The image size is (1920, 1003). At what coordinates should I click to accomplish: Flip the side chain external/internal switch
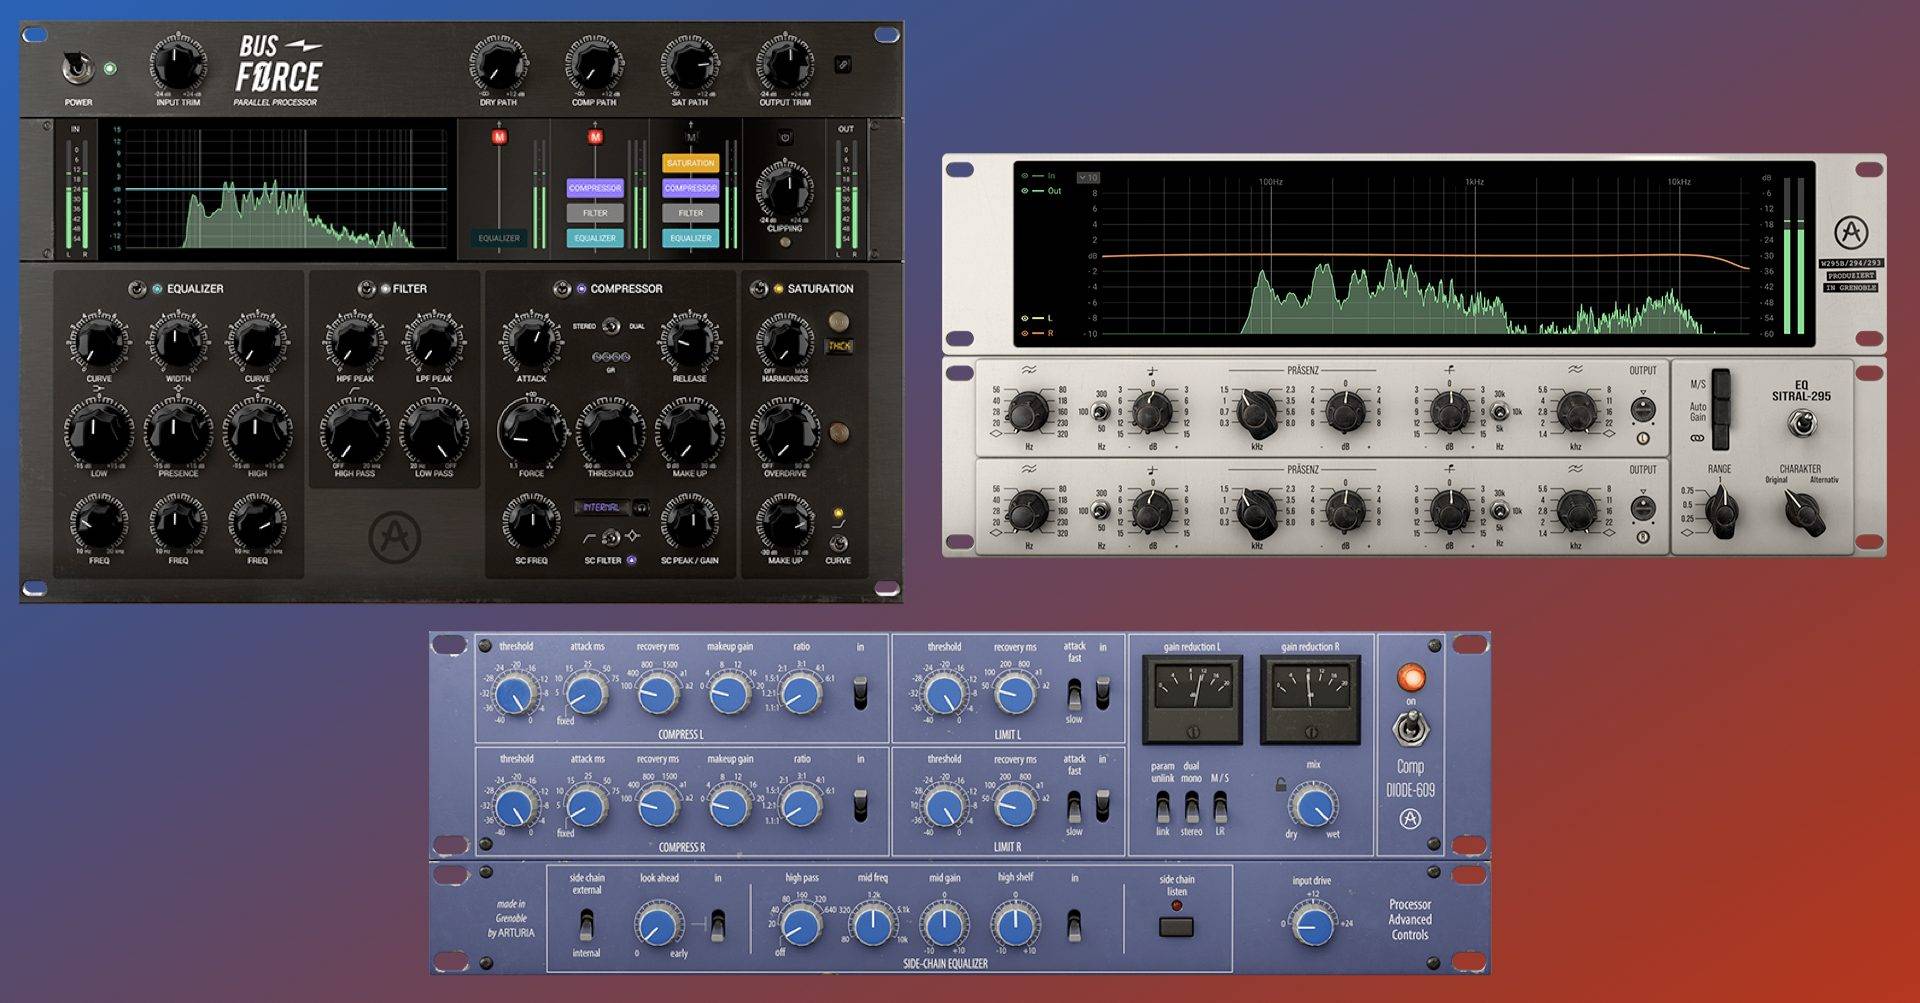[587, 924]
